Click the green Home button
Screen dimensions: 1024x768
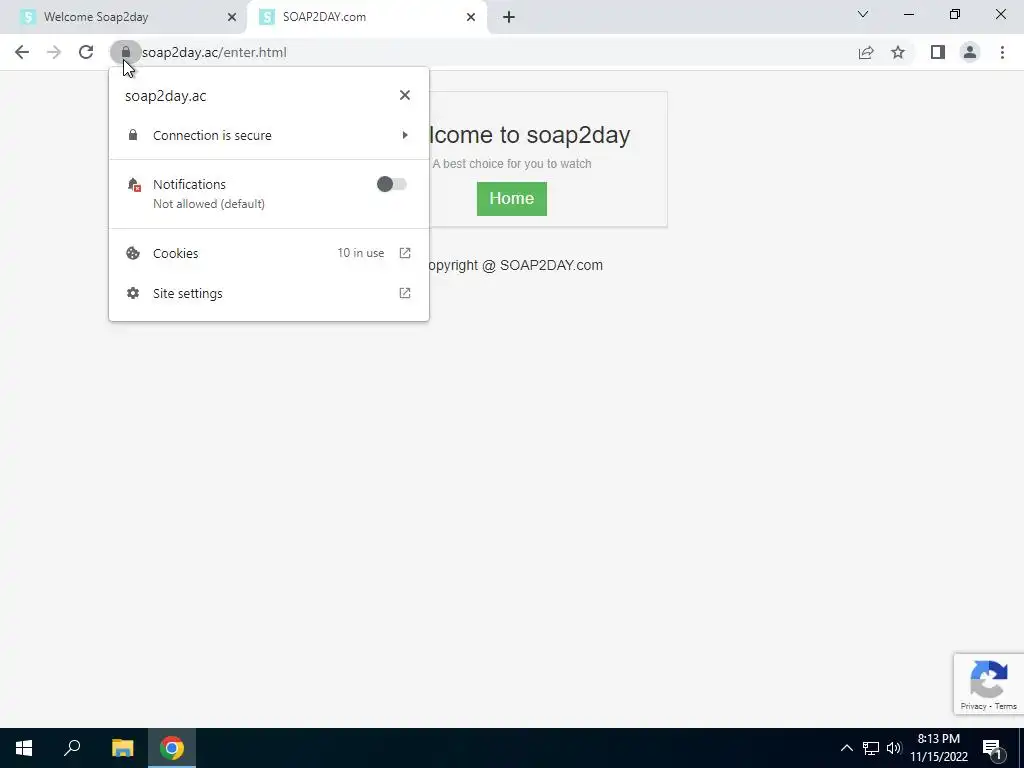coord(512,199)
